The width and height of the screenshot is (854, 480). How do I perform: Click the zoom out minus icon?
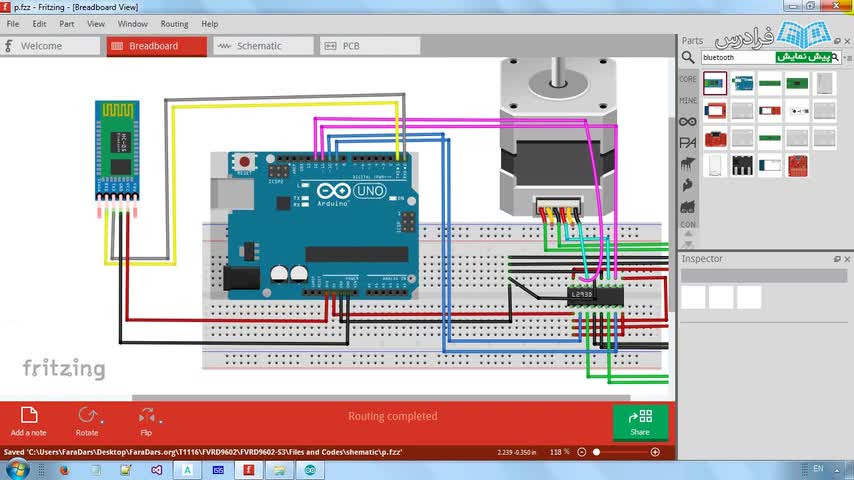point(581,452)
